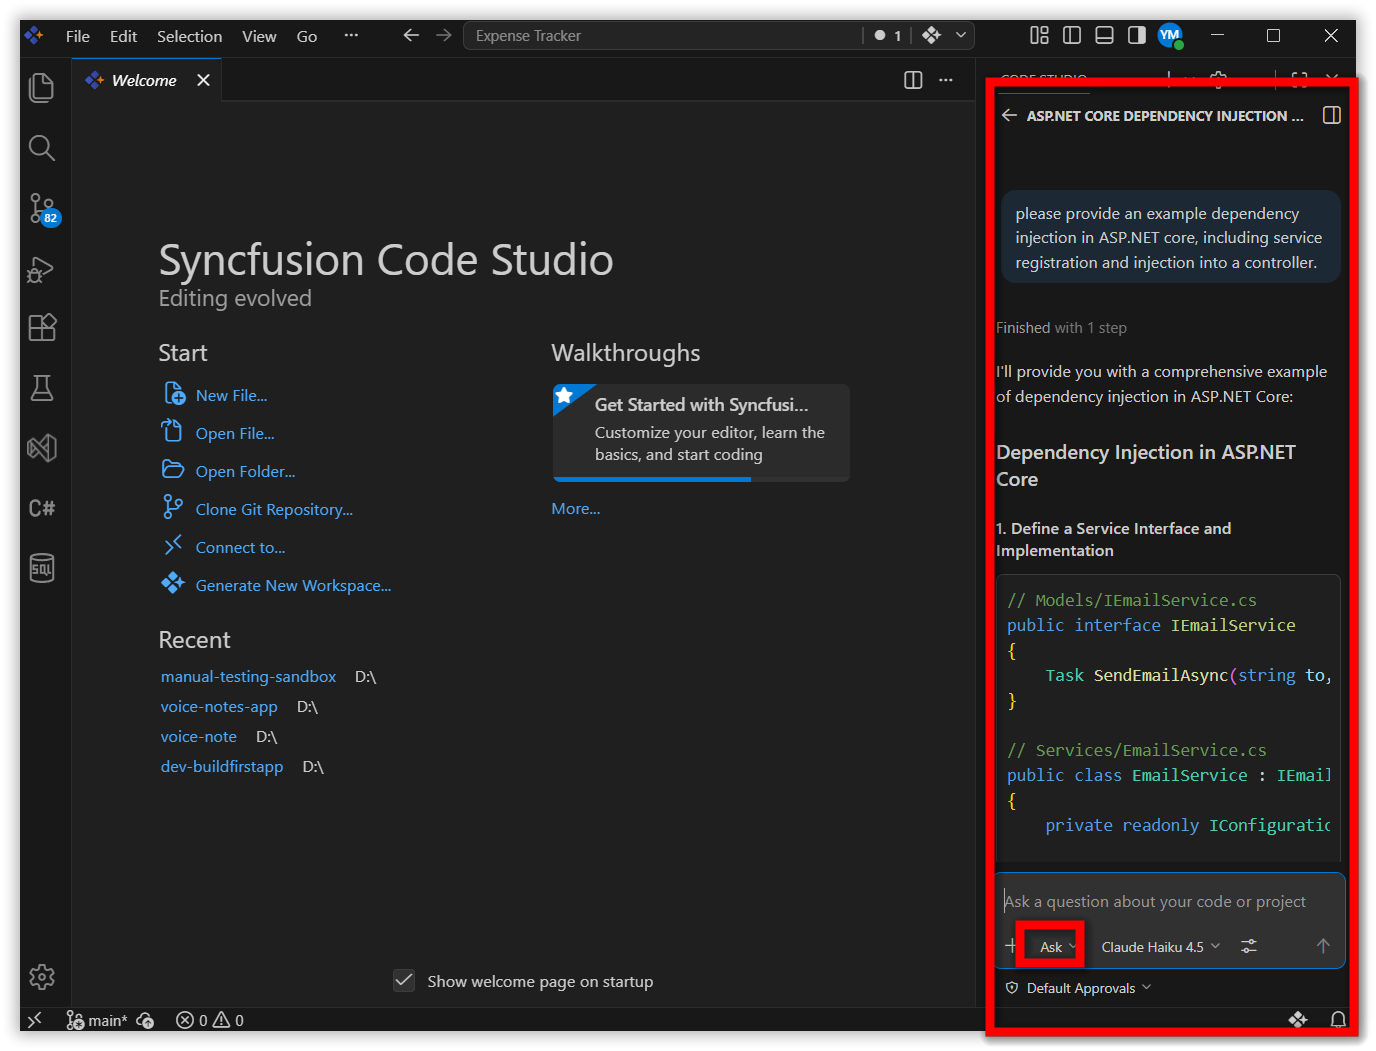
Task: Click the main* branch in status bar
Action: click(97, 1020)
